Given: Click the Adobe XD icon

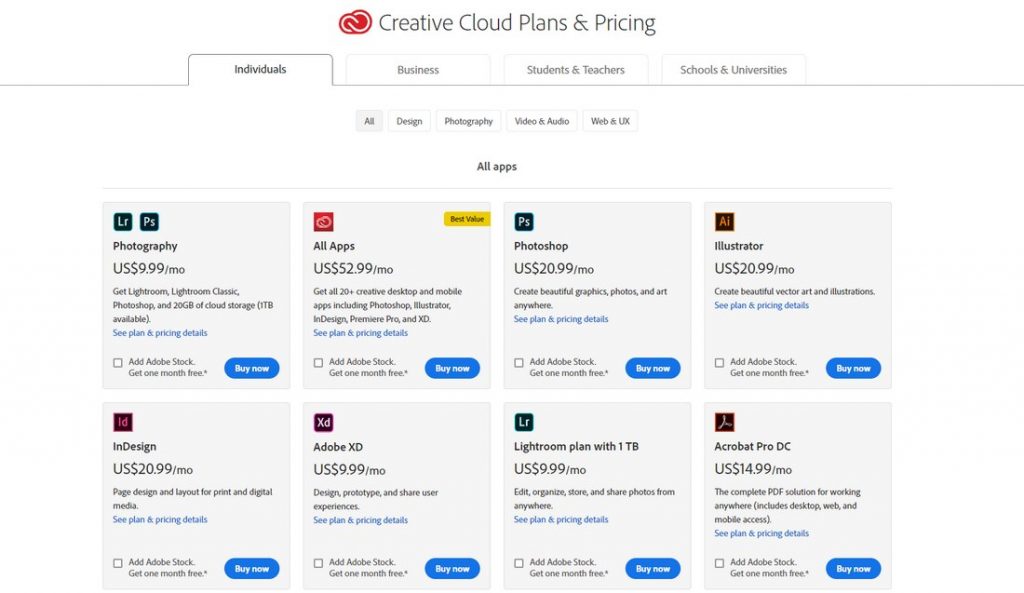Looking at the screenshot, I should [323, 422].
